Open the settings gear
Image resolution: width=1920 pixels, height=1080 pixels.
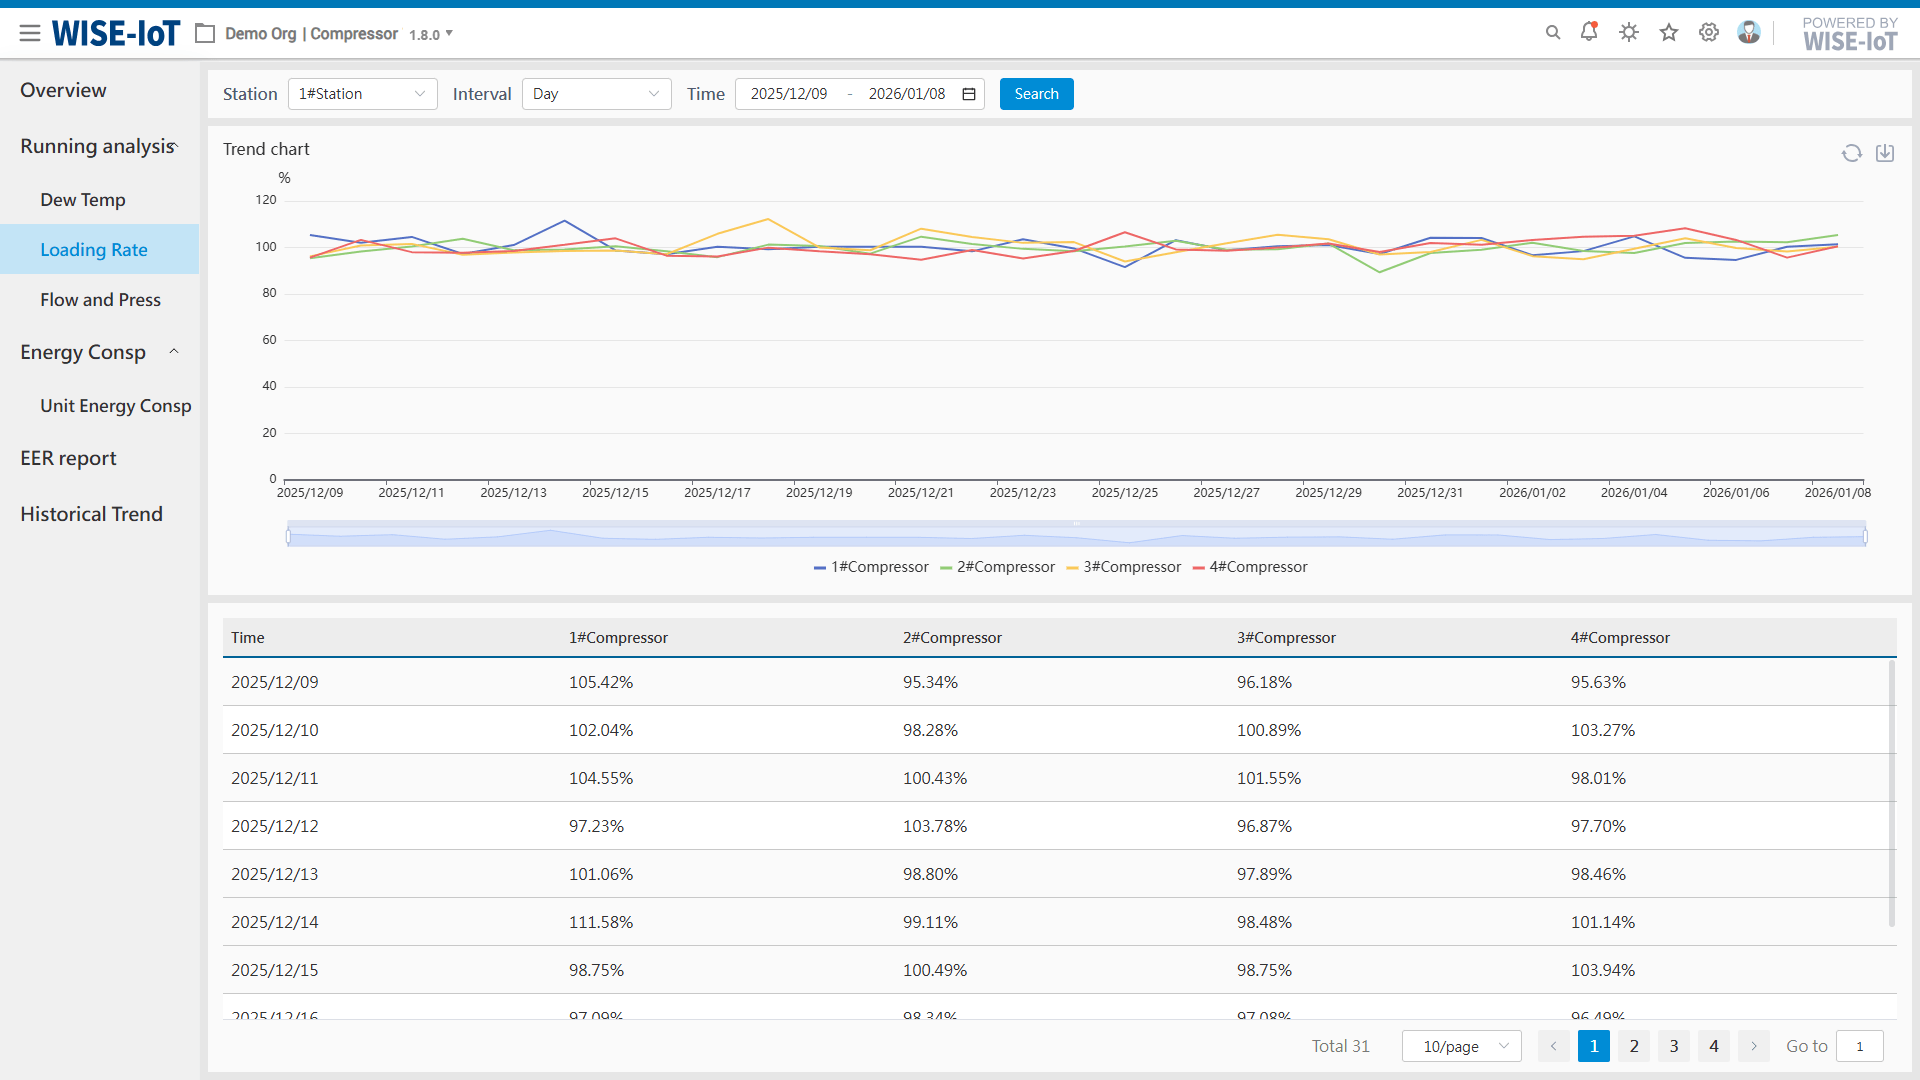click(x=1708, y=32)
